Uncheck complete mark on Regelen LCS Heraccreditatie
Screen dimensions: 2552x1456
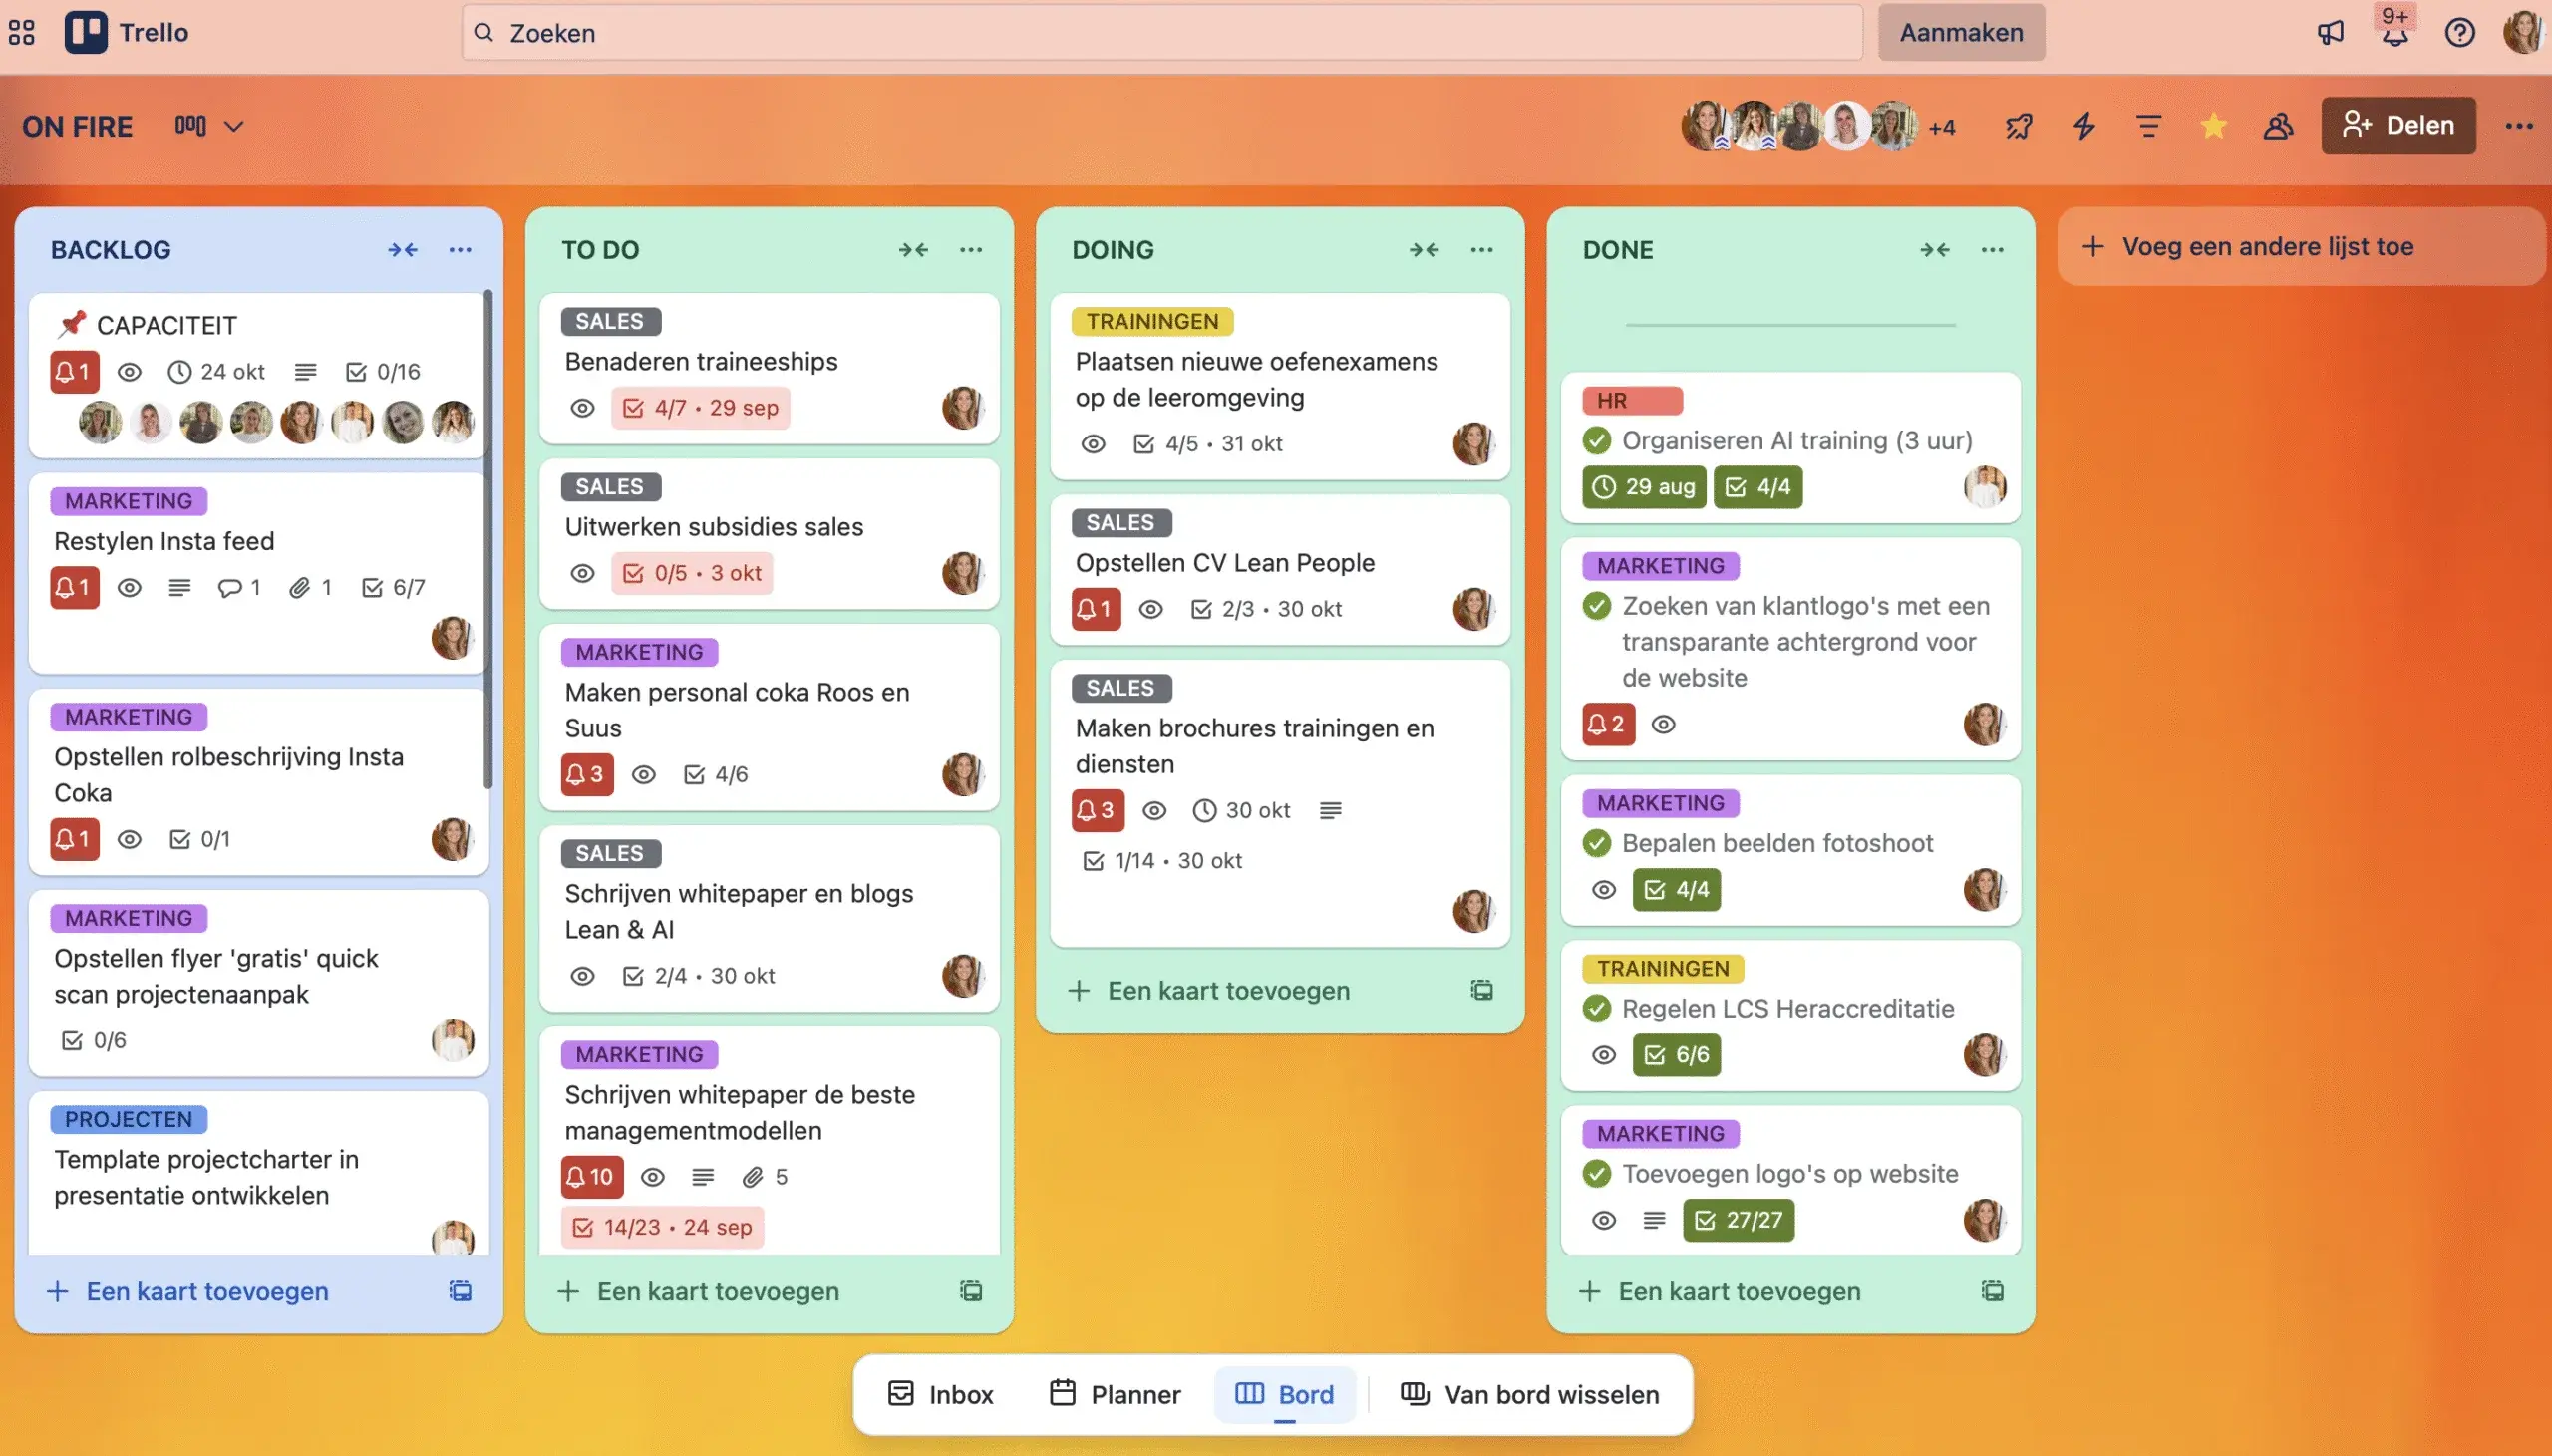(1597, 1008)
